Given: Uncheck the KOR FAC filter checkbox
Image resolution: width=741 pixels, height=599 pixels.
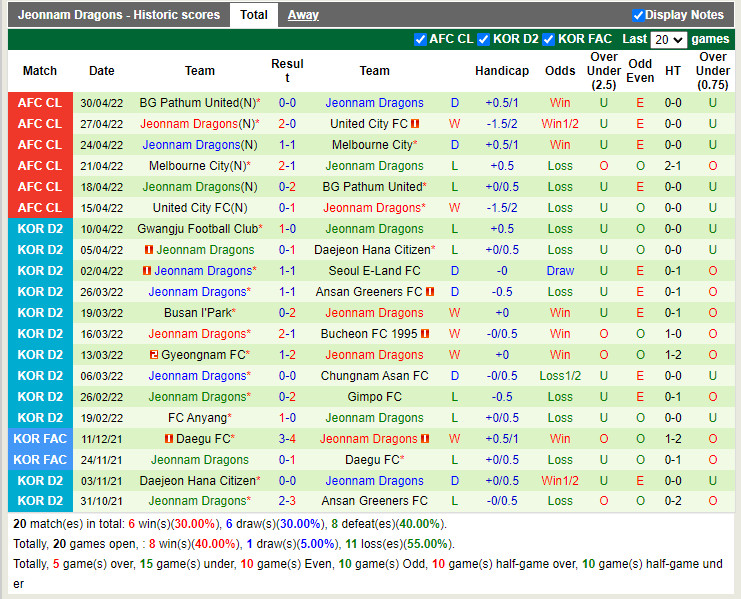Looking at the screenshot, I should [x=549, y=39].
